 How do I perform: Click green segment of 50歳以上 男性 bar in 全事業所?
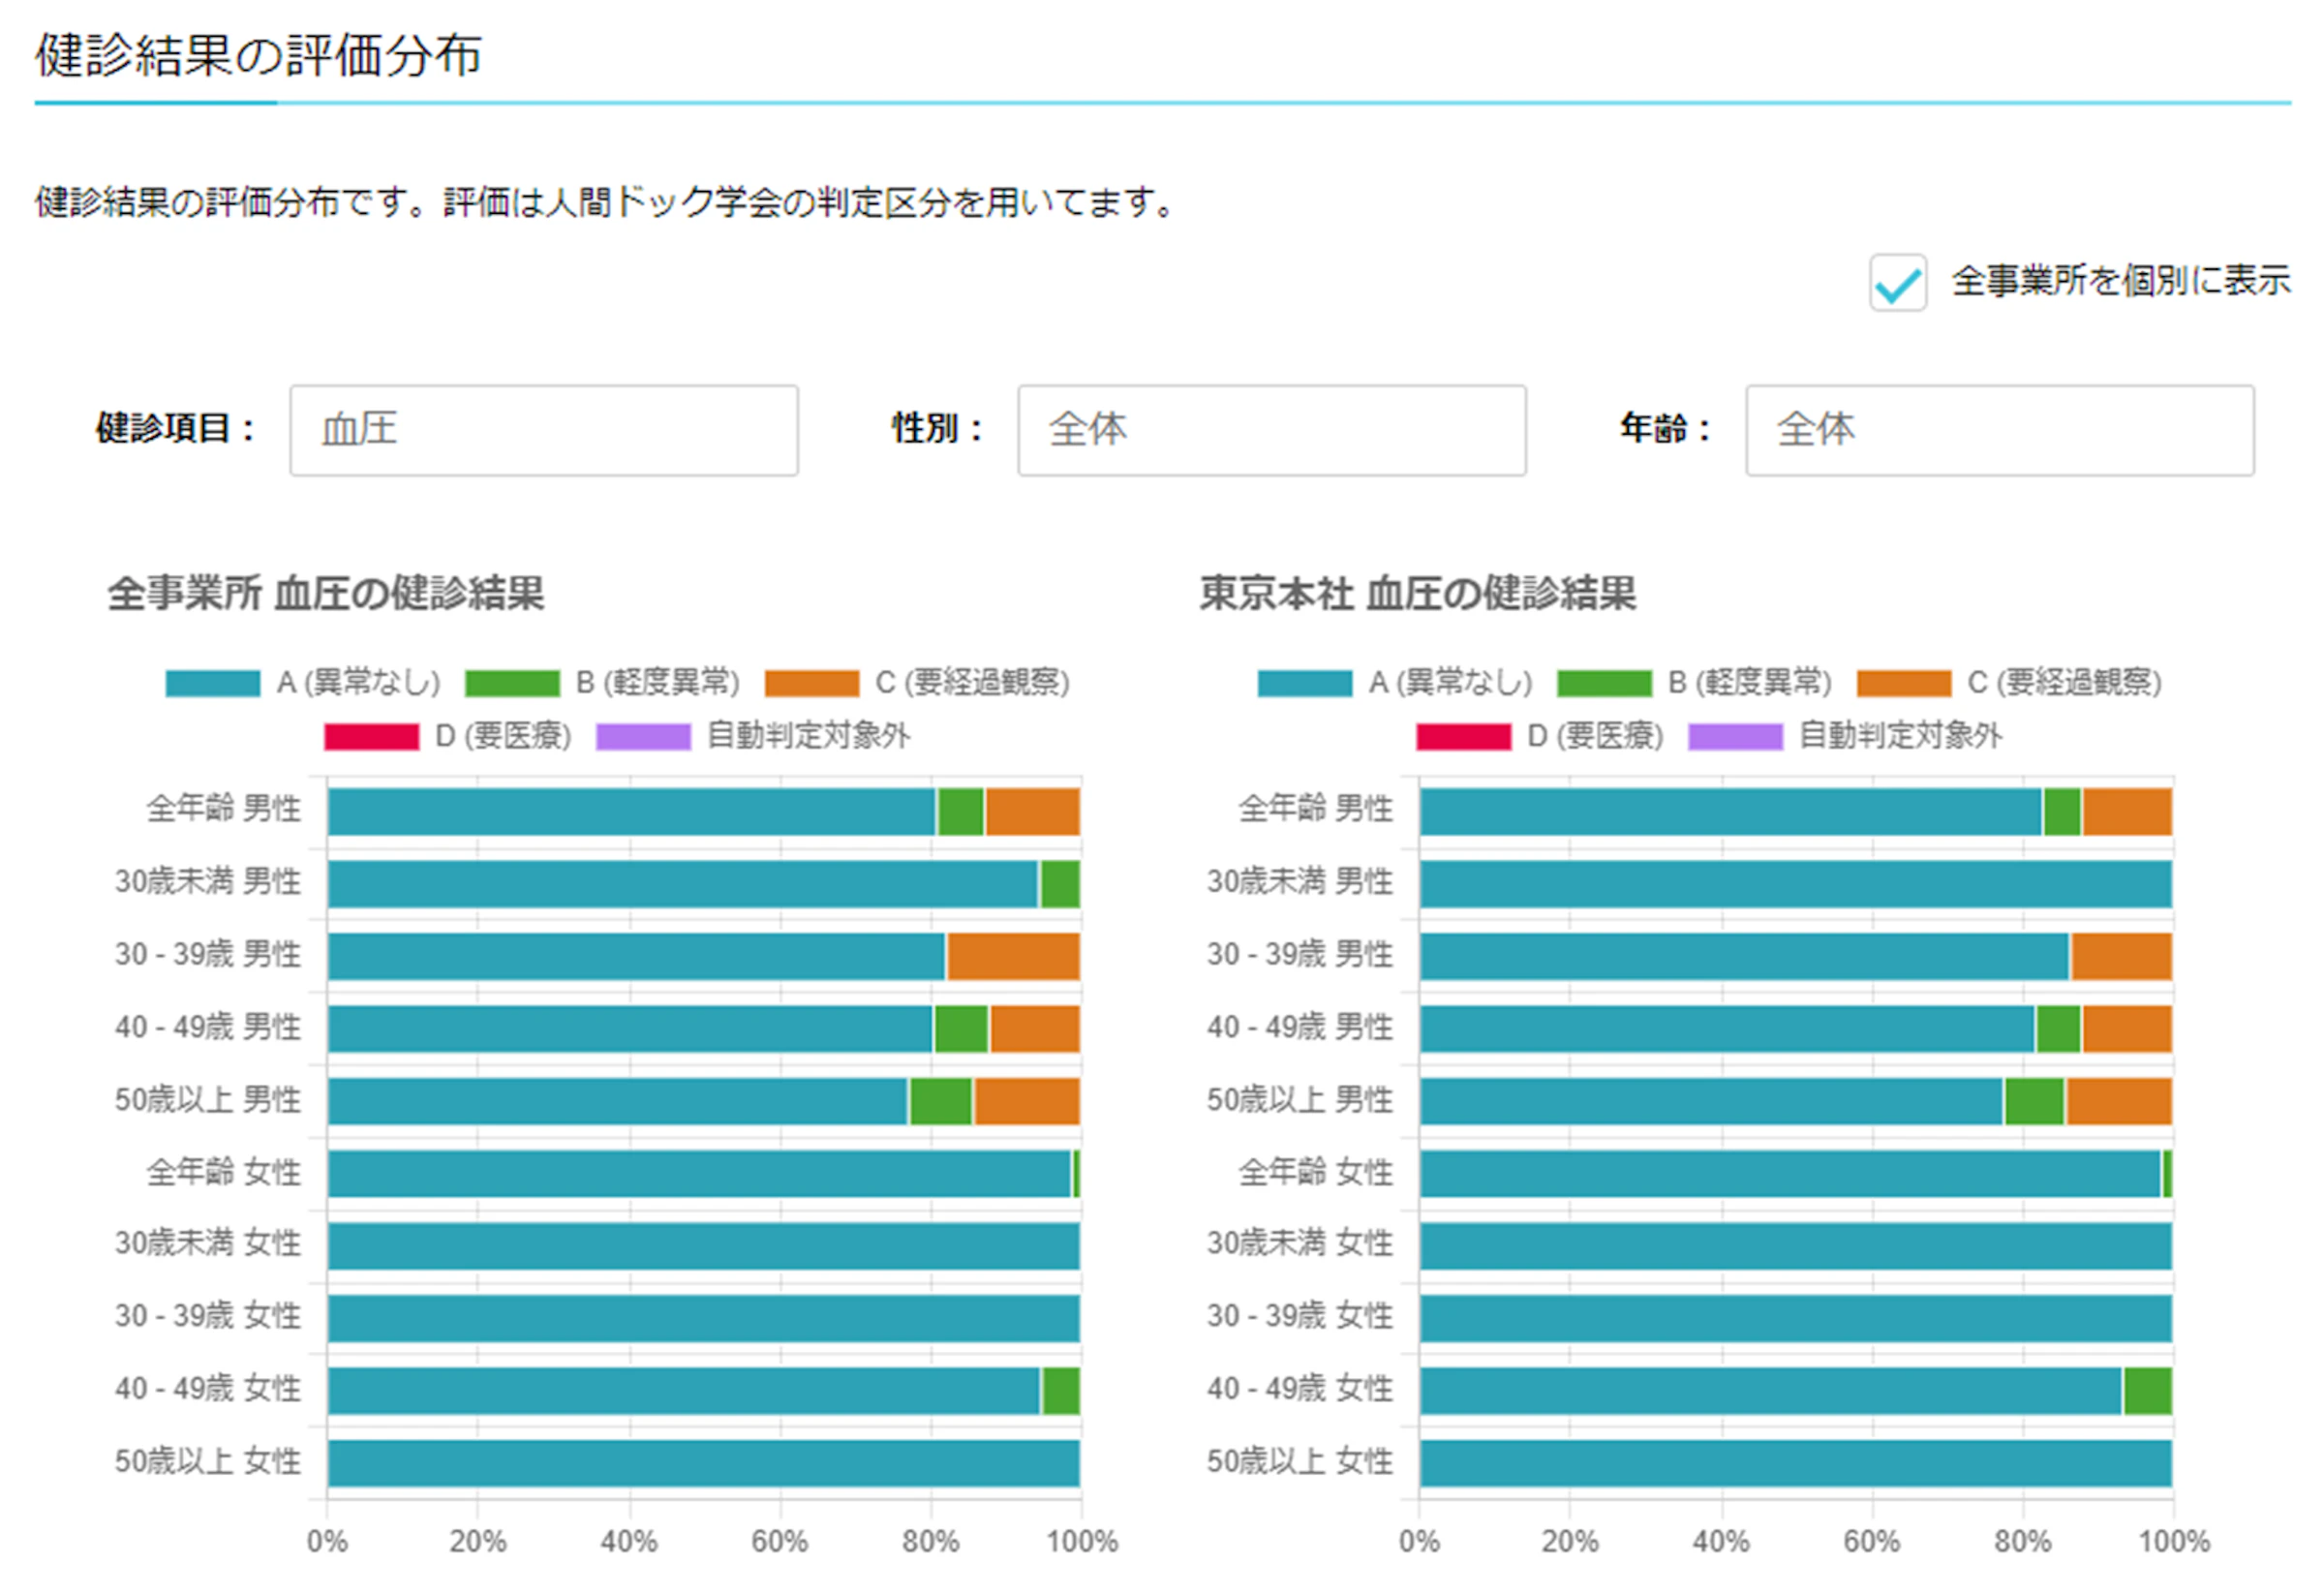(941, 1101)
